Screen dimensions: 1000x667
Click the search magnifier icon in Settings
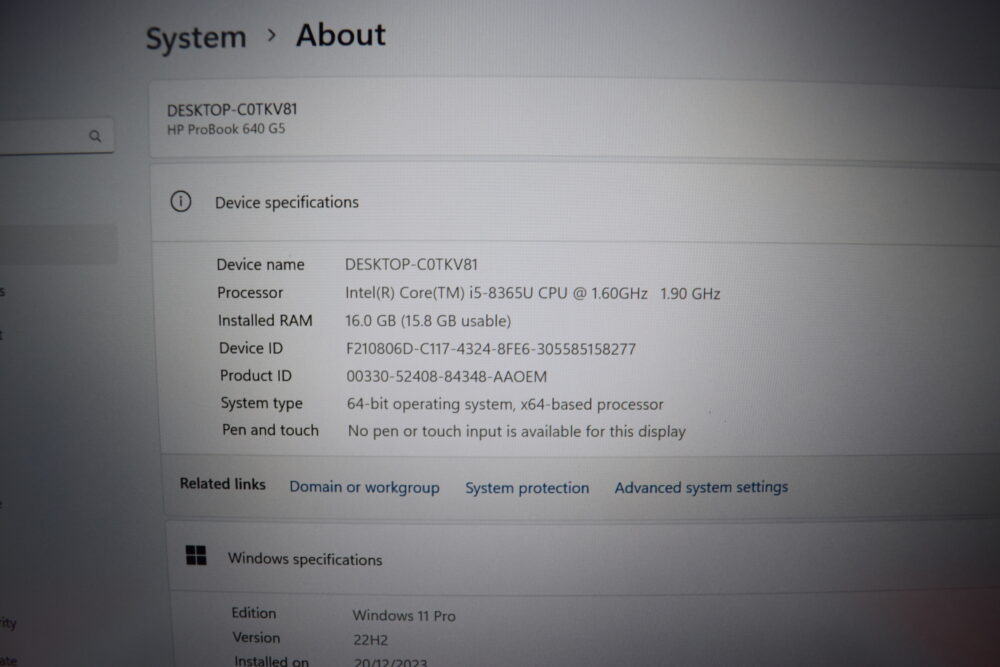click(x=95, y=136)
